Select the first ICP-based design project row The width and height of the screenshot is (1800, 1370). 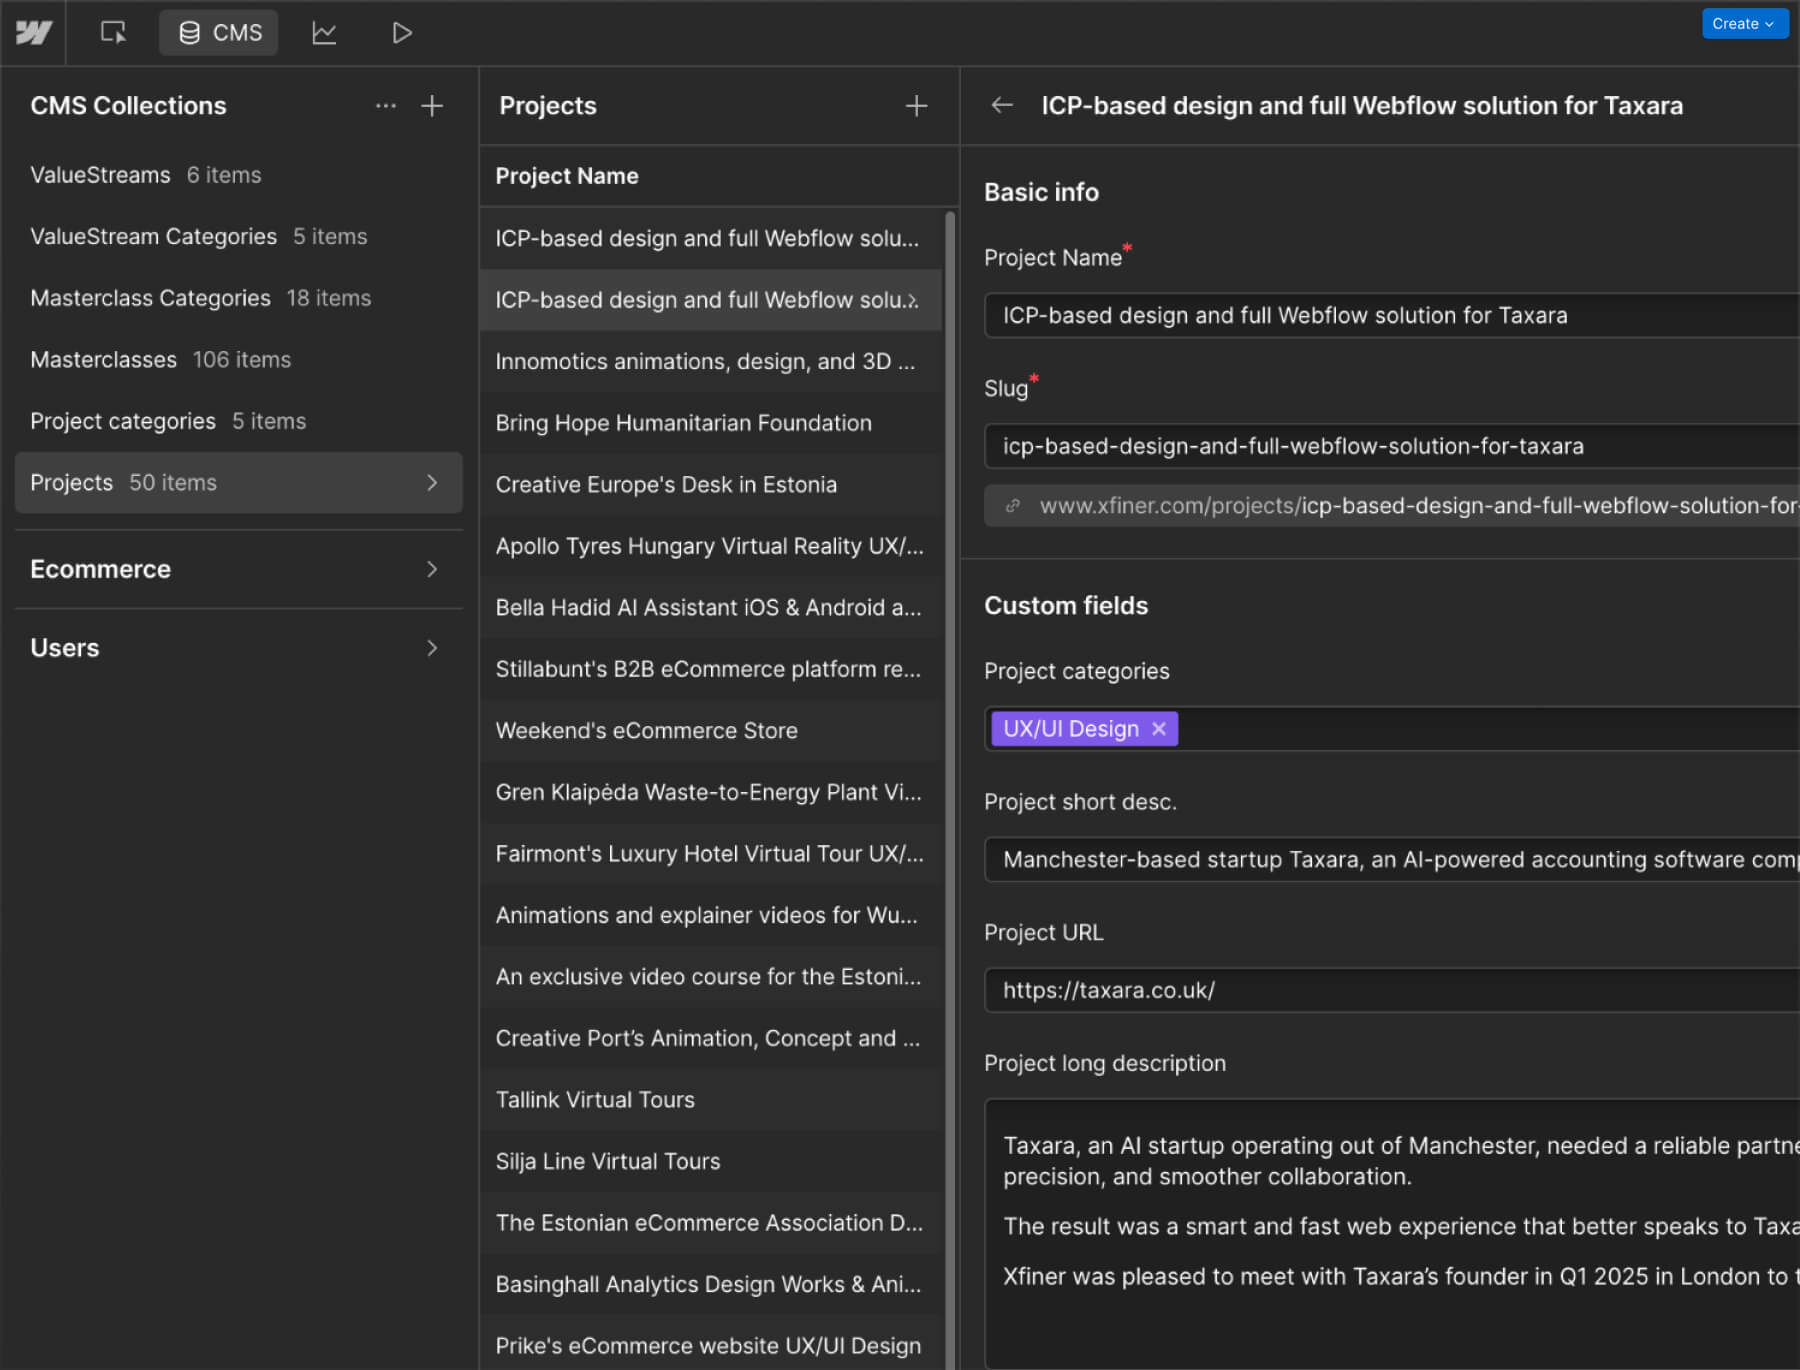coord(710,238)
